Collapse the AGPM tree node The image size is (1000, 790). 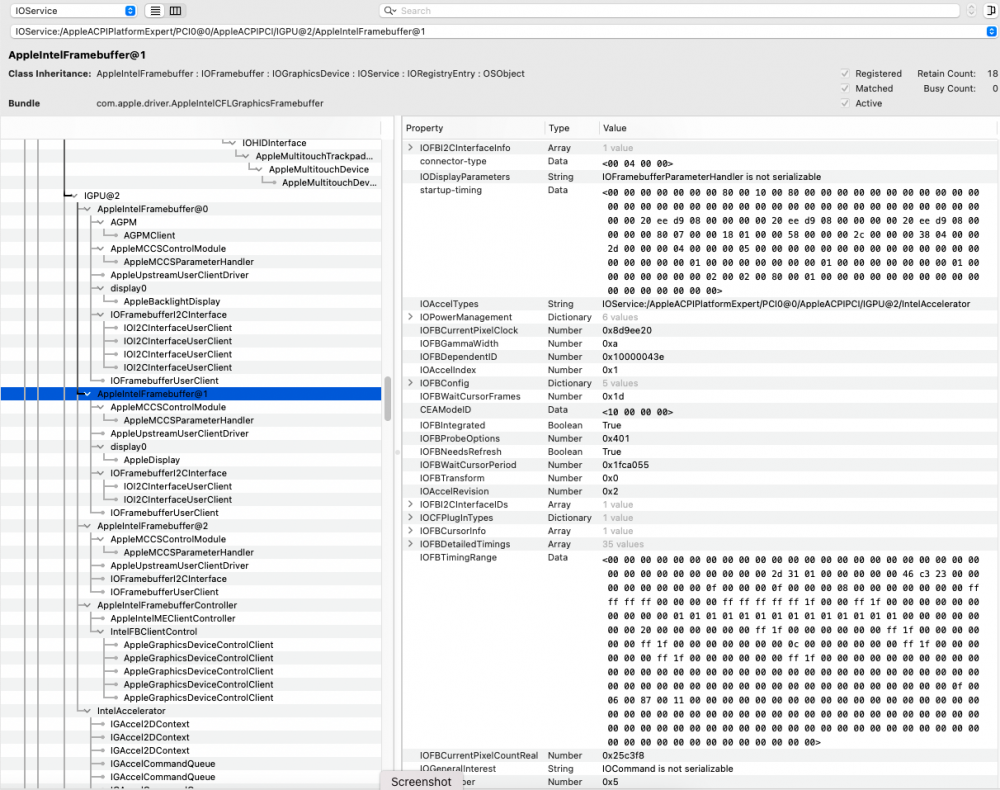[x=101, y=223]
